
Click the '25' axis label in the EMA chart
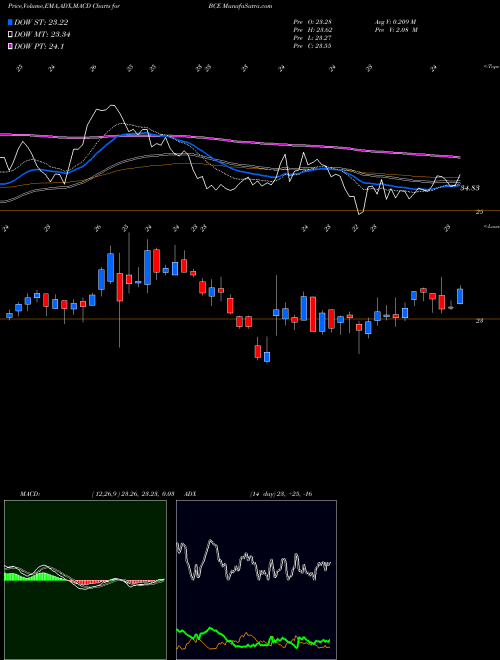click(479, 212)
